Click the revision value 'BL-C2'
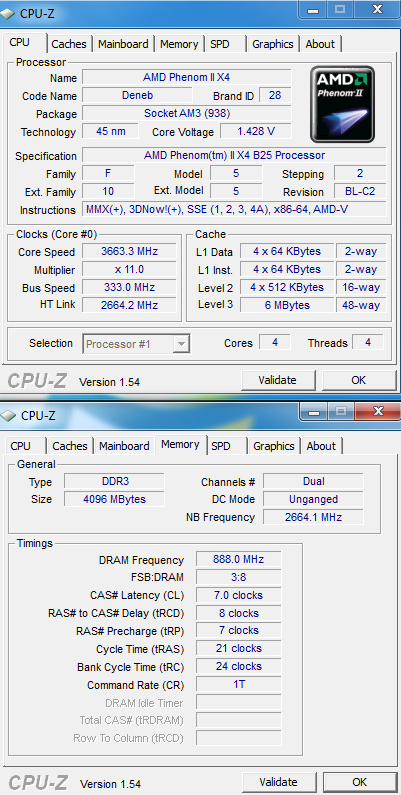The image size is (401, 795). 360,192
